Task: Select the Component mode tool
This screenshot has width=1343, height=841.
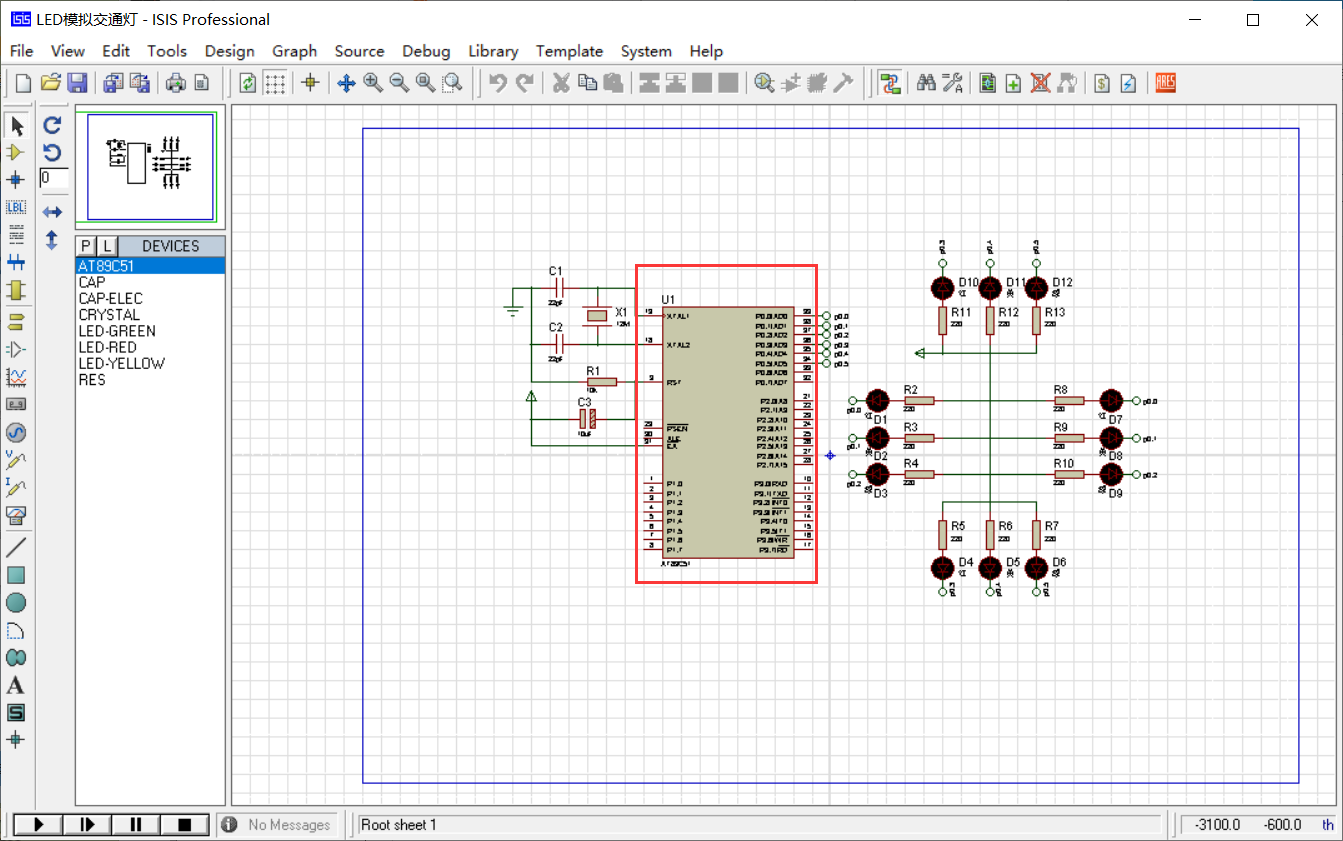Action: click(x=16, y=152)
